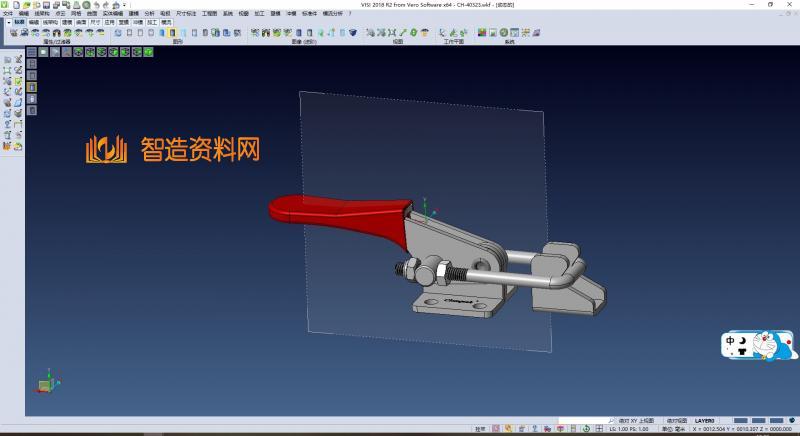This screenshot has height=436, width=800.
Task: Click the Save floppy-disk icon in the quick access bar
Action: tap(46, 5)
